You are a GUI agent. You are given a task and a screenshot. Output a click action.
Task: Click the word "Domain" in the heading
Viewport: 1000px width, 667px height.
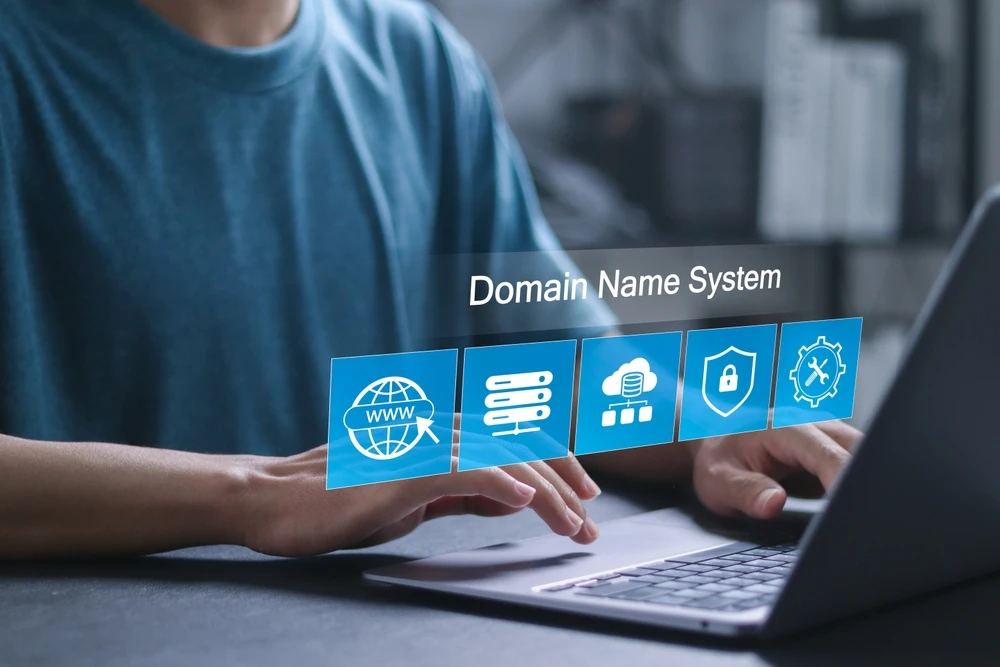point(528,288)
